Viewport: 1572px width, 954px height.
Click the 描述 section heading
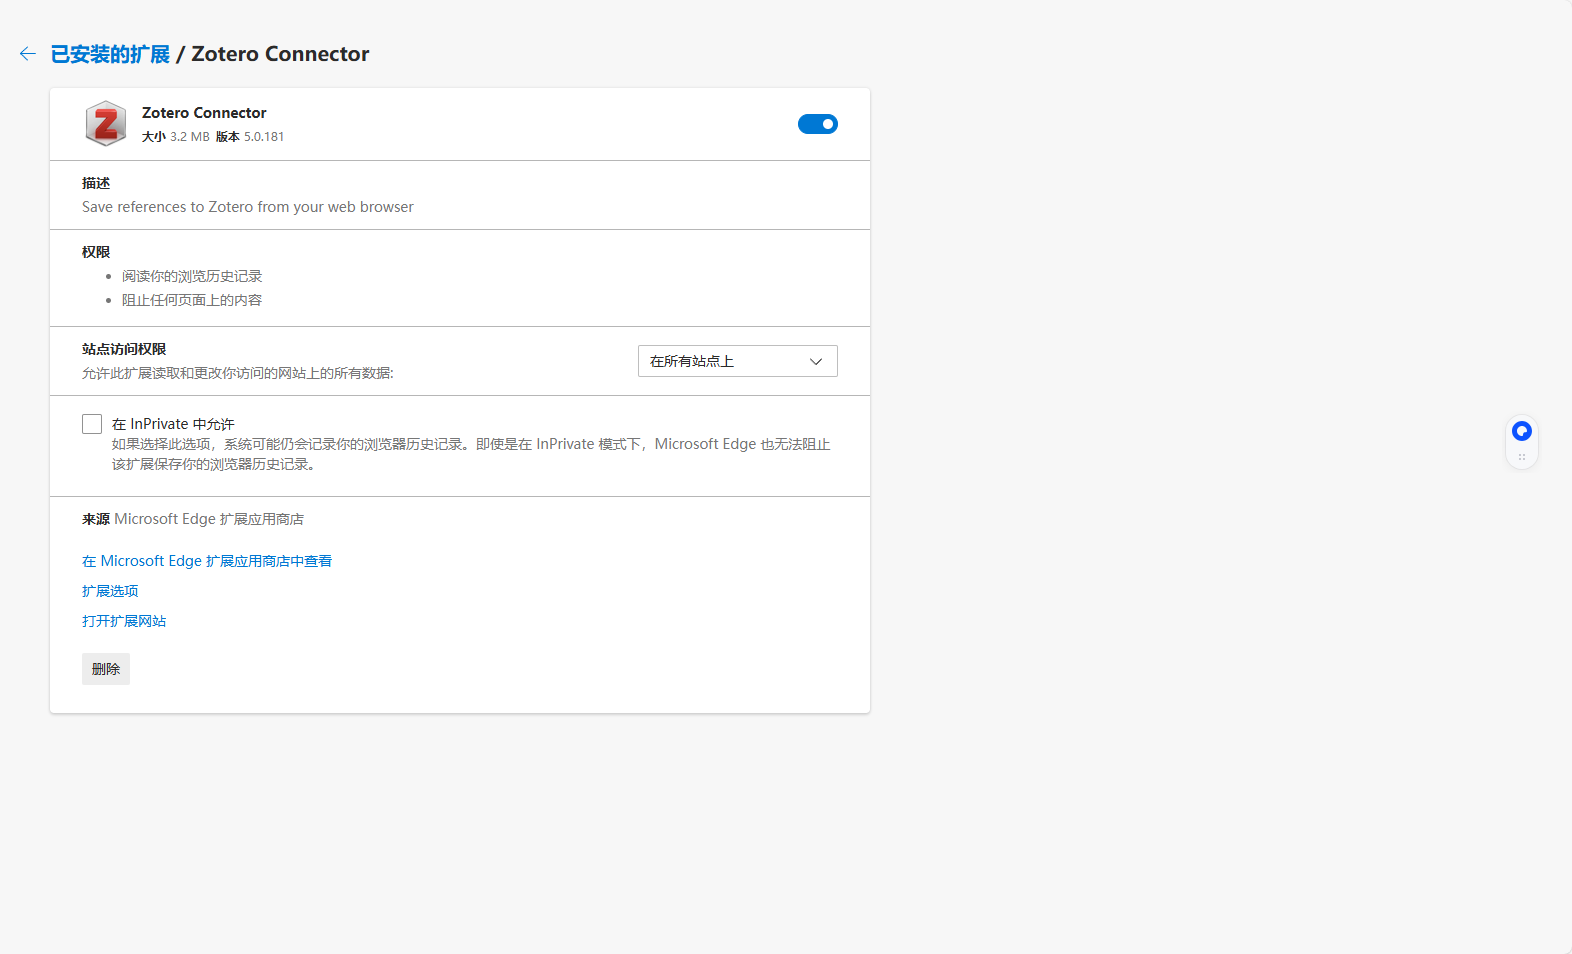(96, 183)
